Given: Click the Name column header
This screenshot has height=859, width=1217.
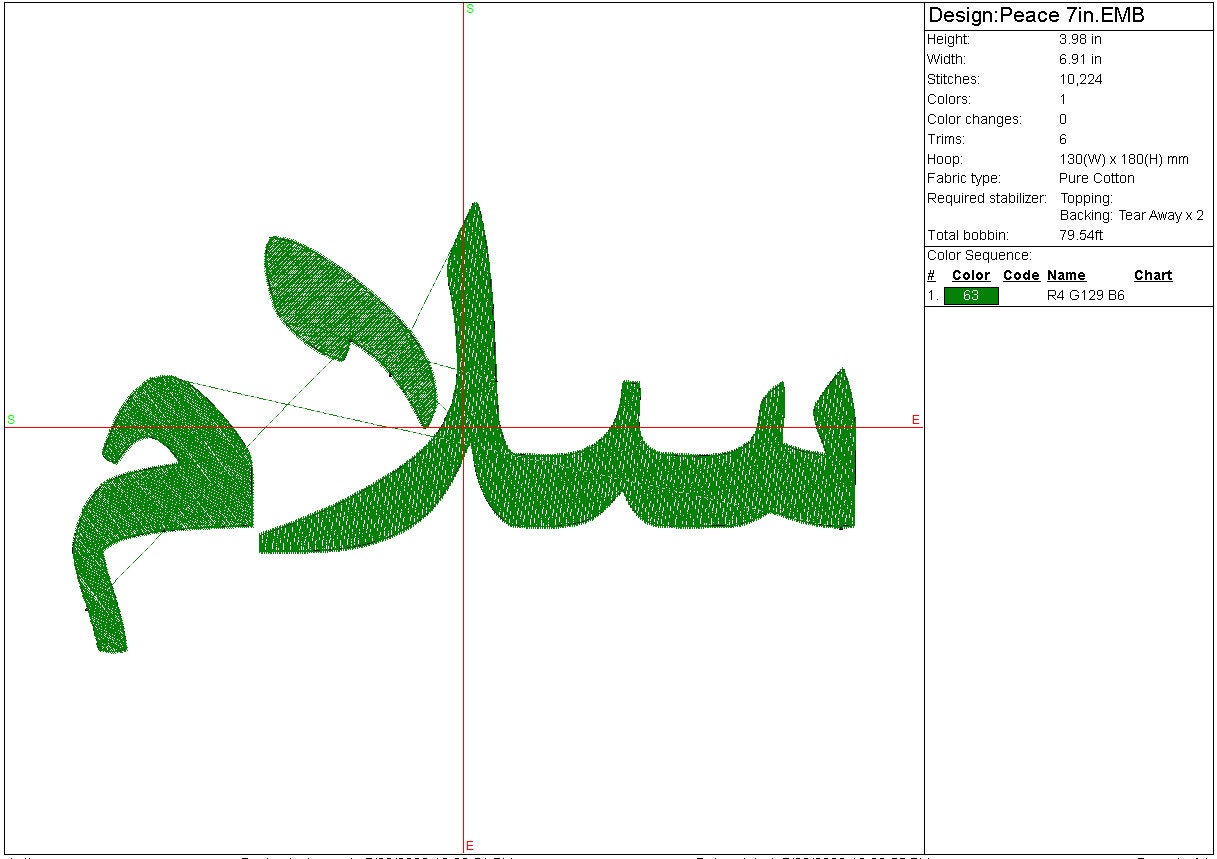Looking at the screenshot, I should 1066,276.
